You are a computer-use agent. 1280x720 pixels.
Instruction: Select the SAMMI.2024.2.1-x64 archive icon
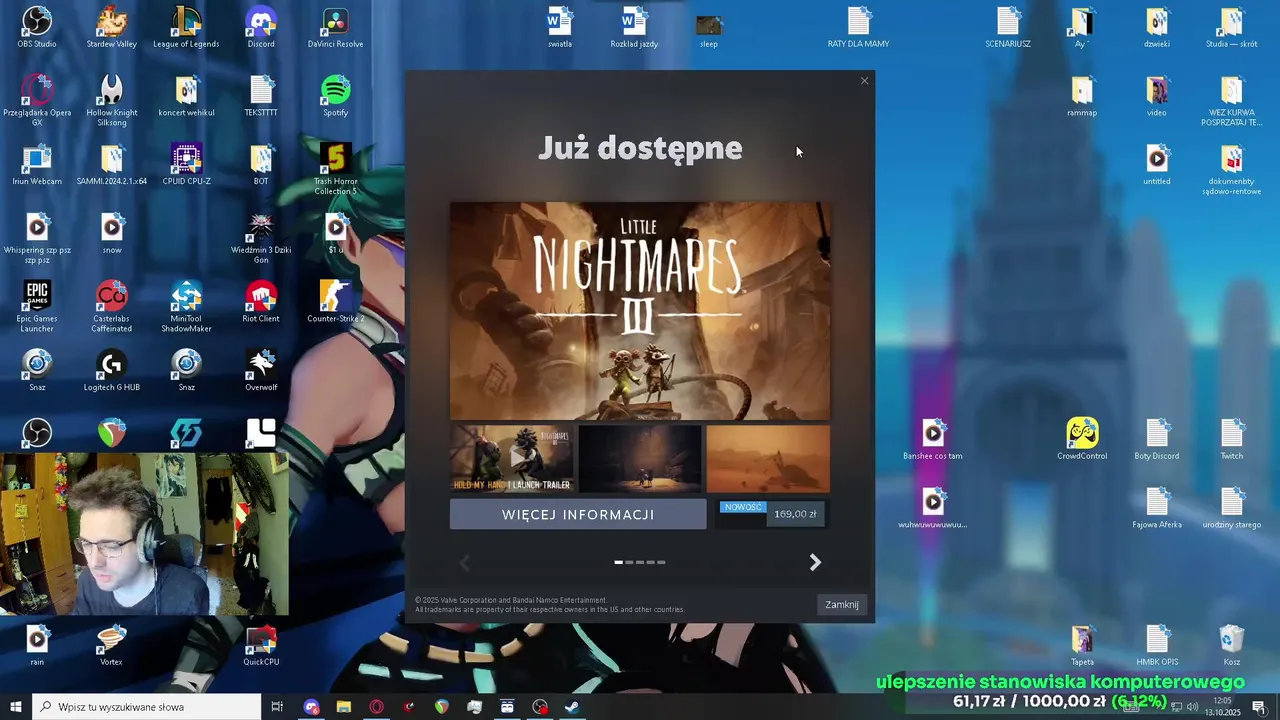pyautogui.click(x=111, y=165)
